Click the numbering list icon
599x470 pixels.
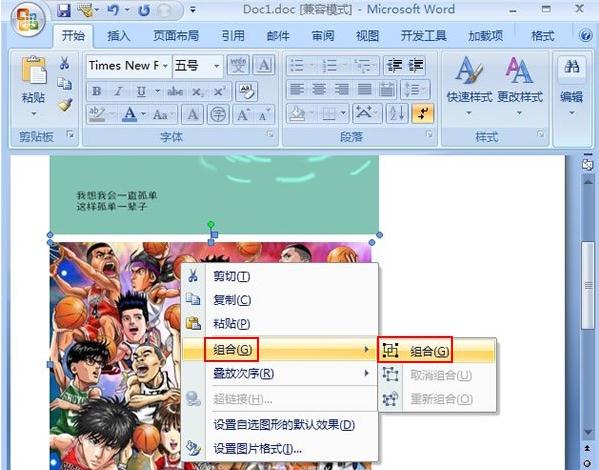coord(330,65)
